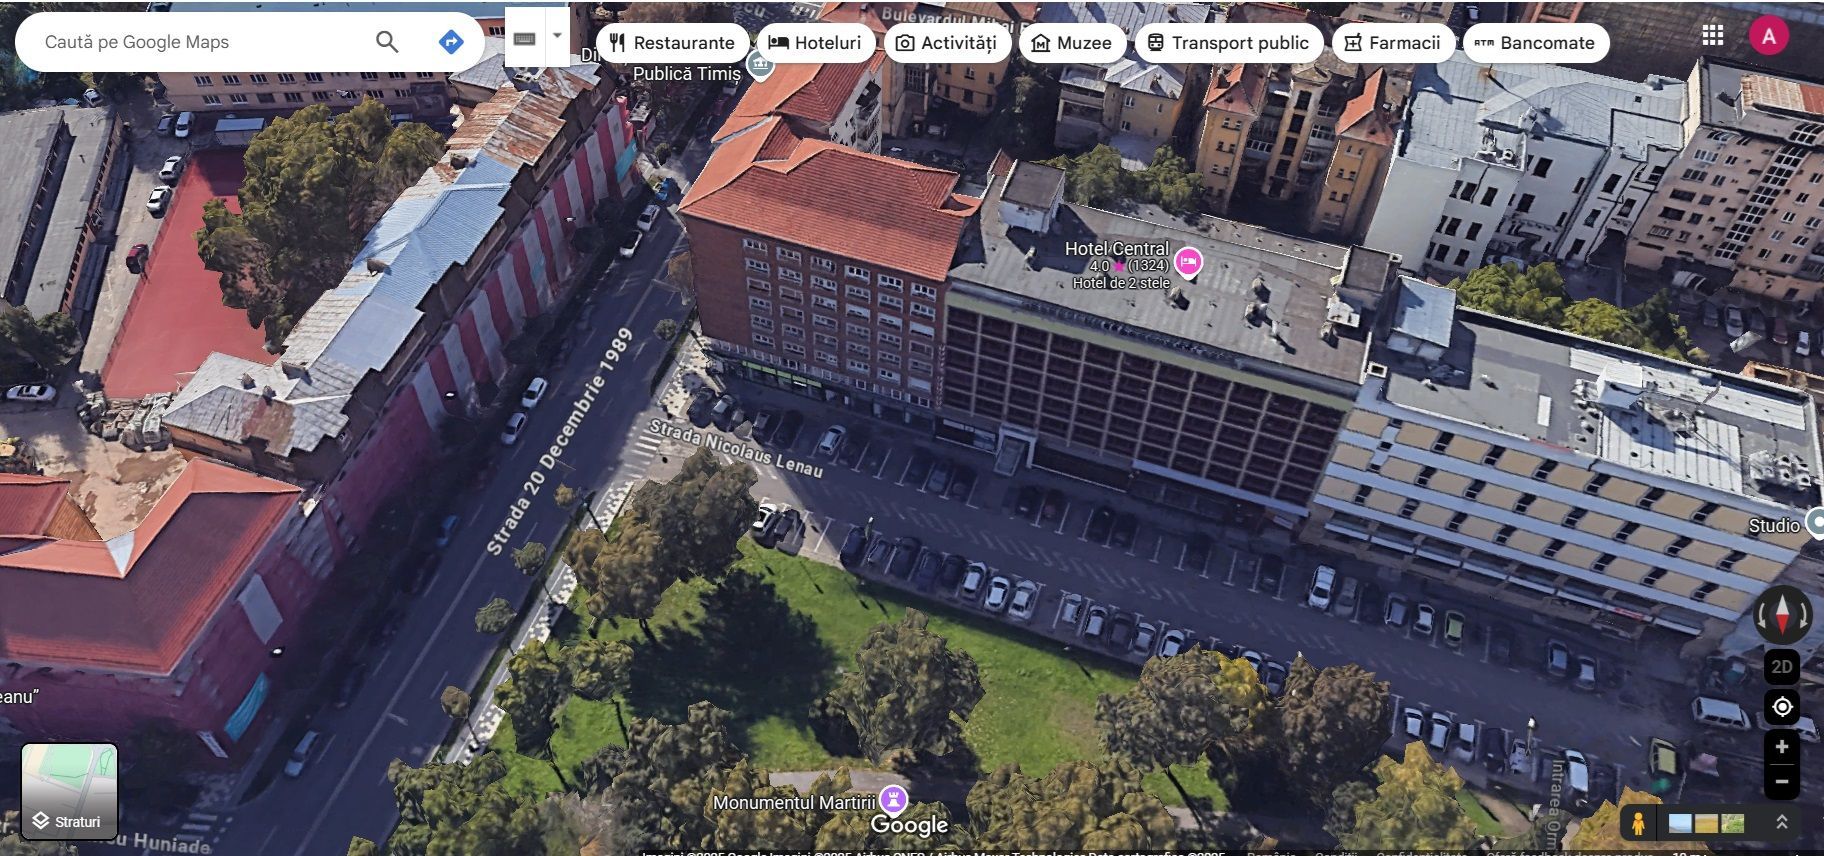Open the Google account avatar menu
The width and height of the screenshot is (1824, 856).
pyautogui.click(x=1768, y=37)
